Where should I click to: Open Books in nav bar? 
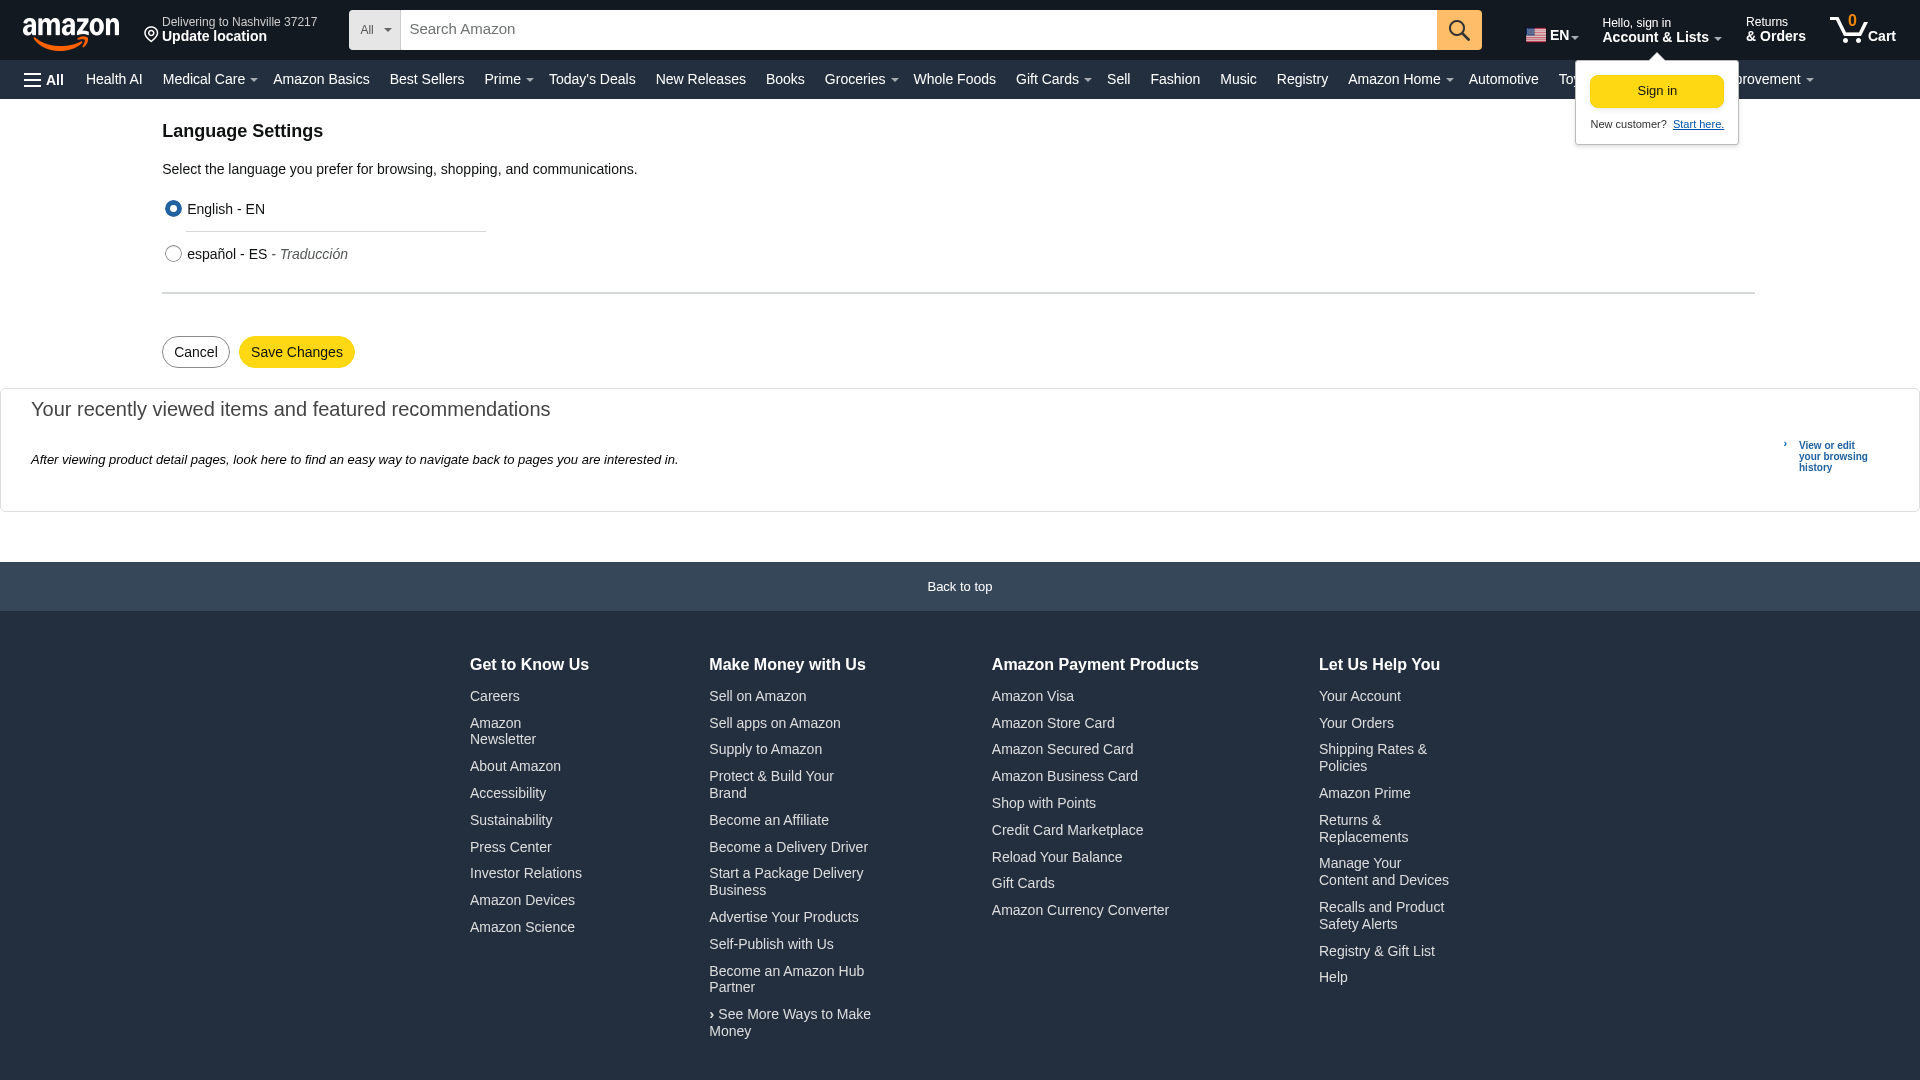click(785, 79)
